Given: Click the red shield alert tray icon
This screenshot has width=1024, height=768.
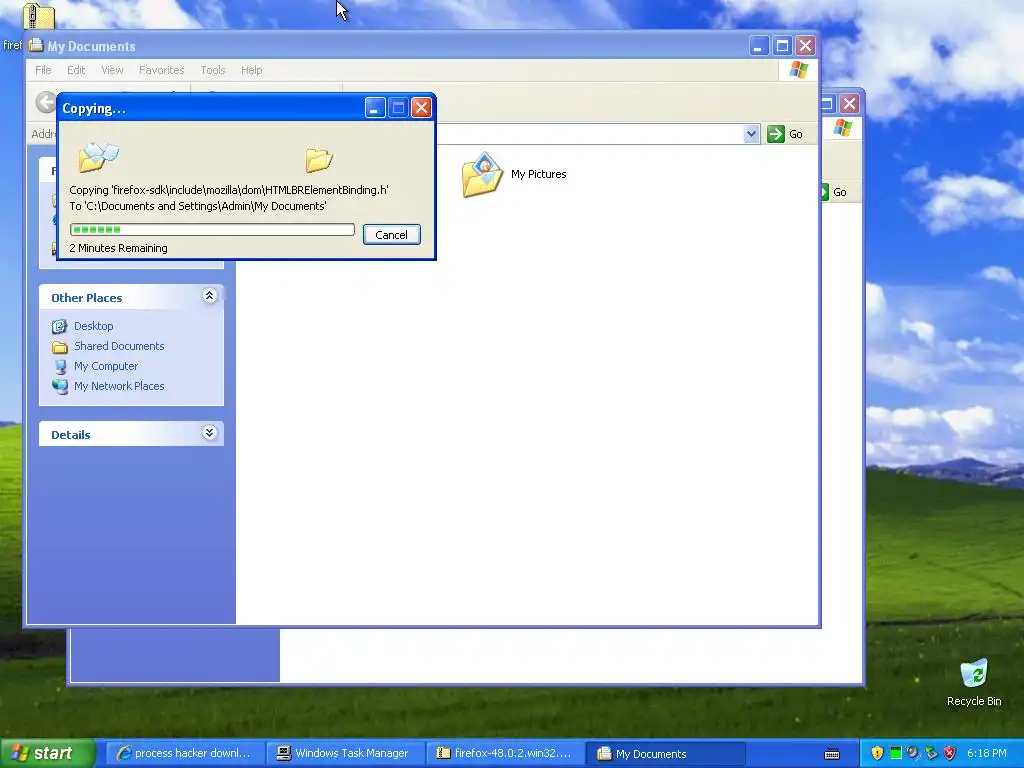Looking at the screenshot, I should (950, 753).
